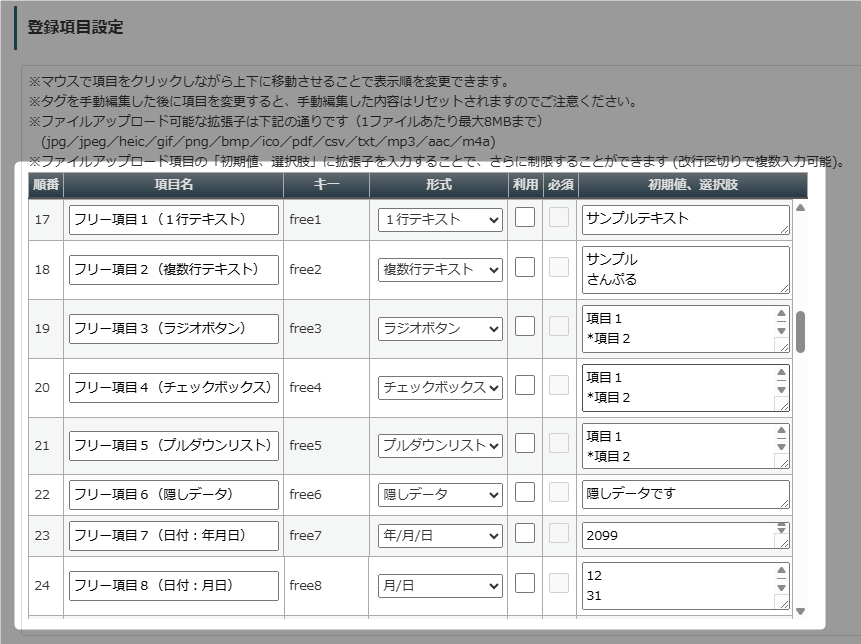Click the free2 key text

coord(305,270)
